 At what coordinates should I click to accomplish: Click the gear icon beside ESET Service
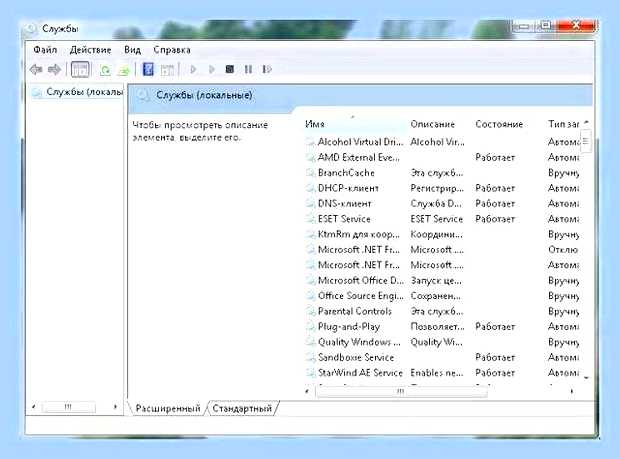pyautogui.click(x=310, y=219)
